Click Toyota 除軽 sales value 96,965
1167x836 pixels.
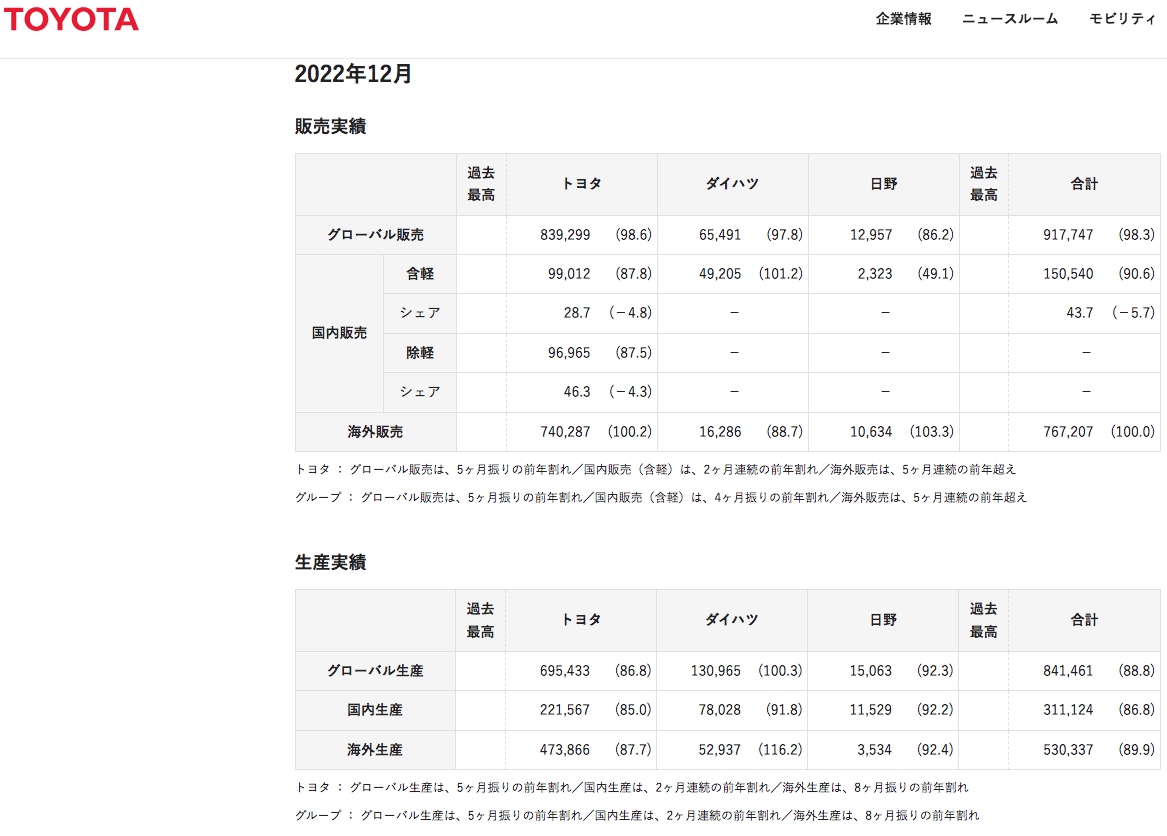click(569, 353)
